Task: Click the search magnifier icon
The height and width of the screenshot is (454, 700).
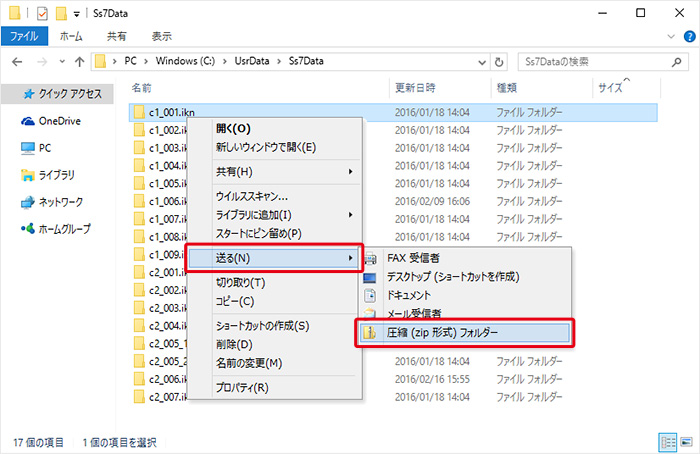Action: [676, 62]
